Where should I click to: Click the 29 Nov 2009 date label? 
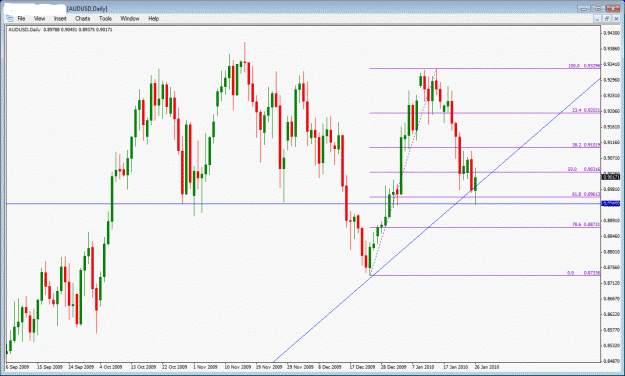pyautogui.click(x=301, y=367)
